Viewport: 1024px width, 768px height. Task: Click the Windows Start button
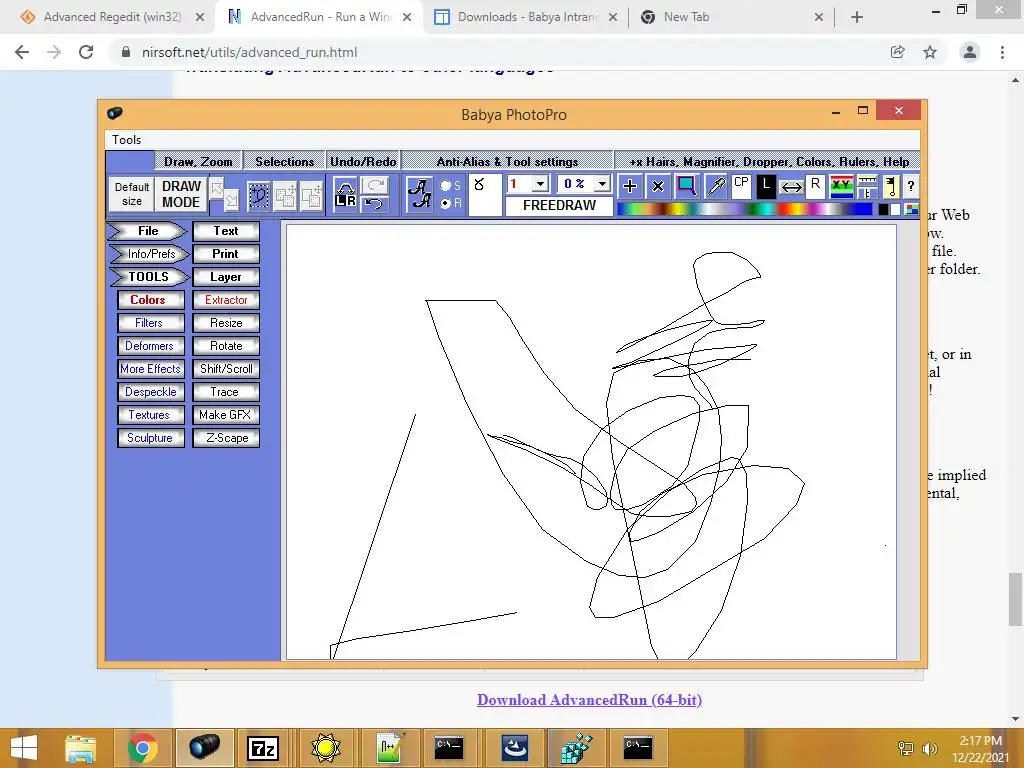(24, 748)
